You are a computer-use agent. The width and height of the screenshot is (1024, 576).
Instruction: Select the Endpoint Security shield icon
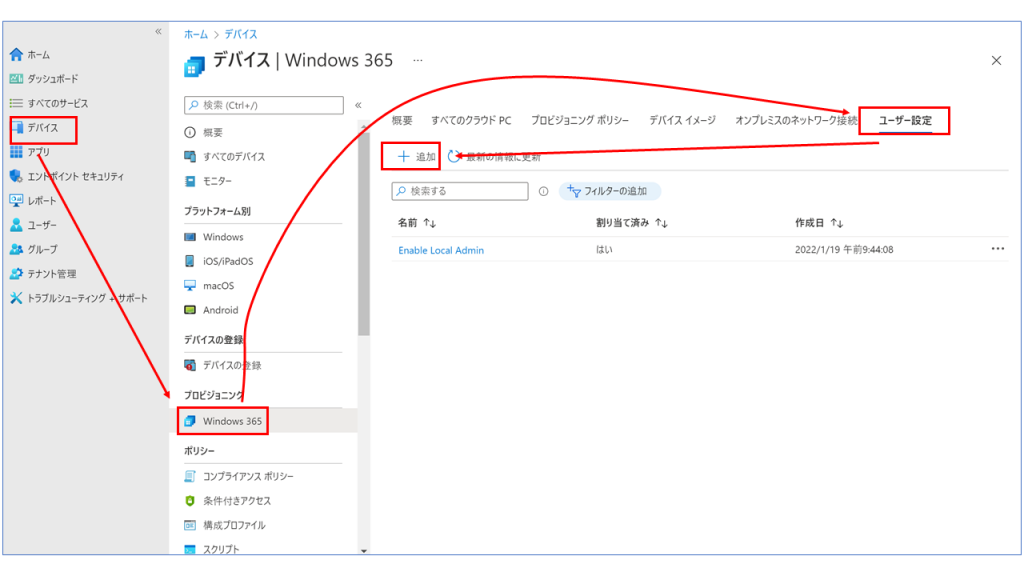pos(16,176)
